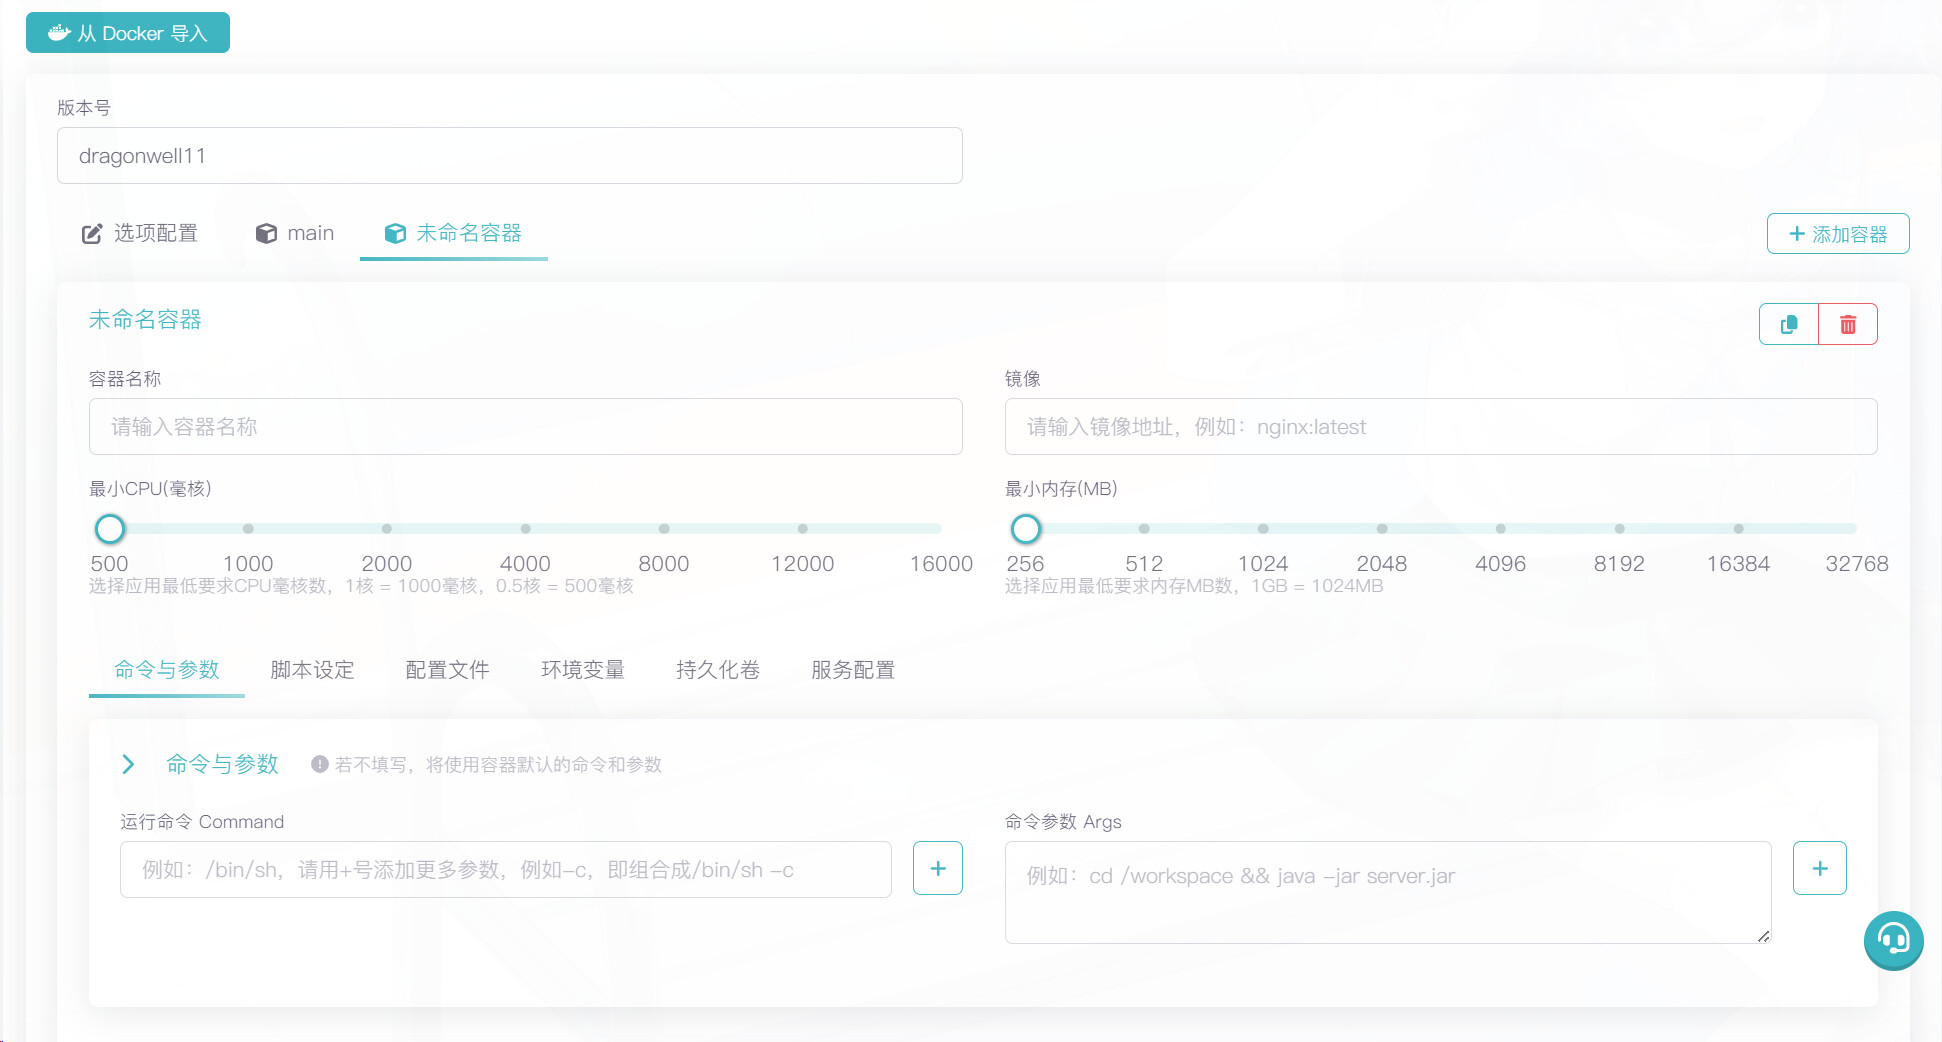Switch to the main container tab
The image size is (1942, 1042).
pyautogui.click(x=295, y=233)
